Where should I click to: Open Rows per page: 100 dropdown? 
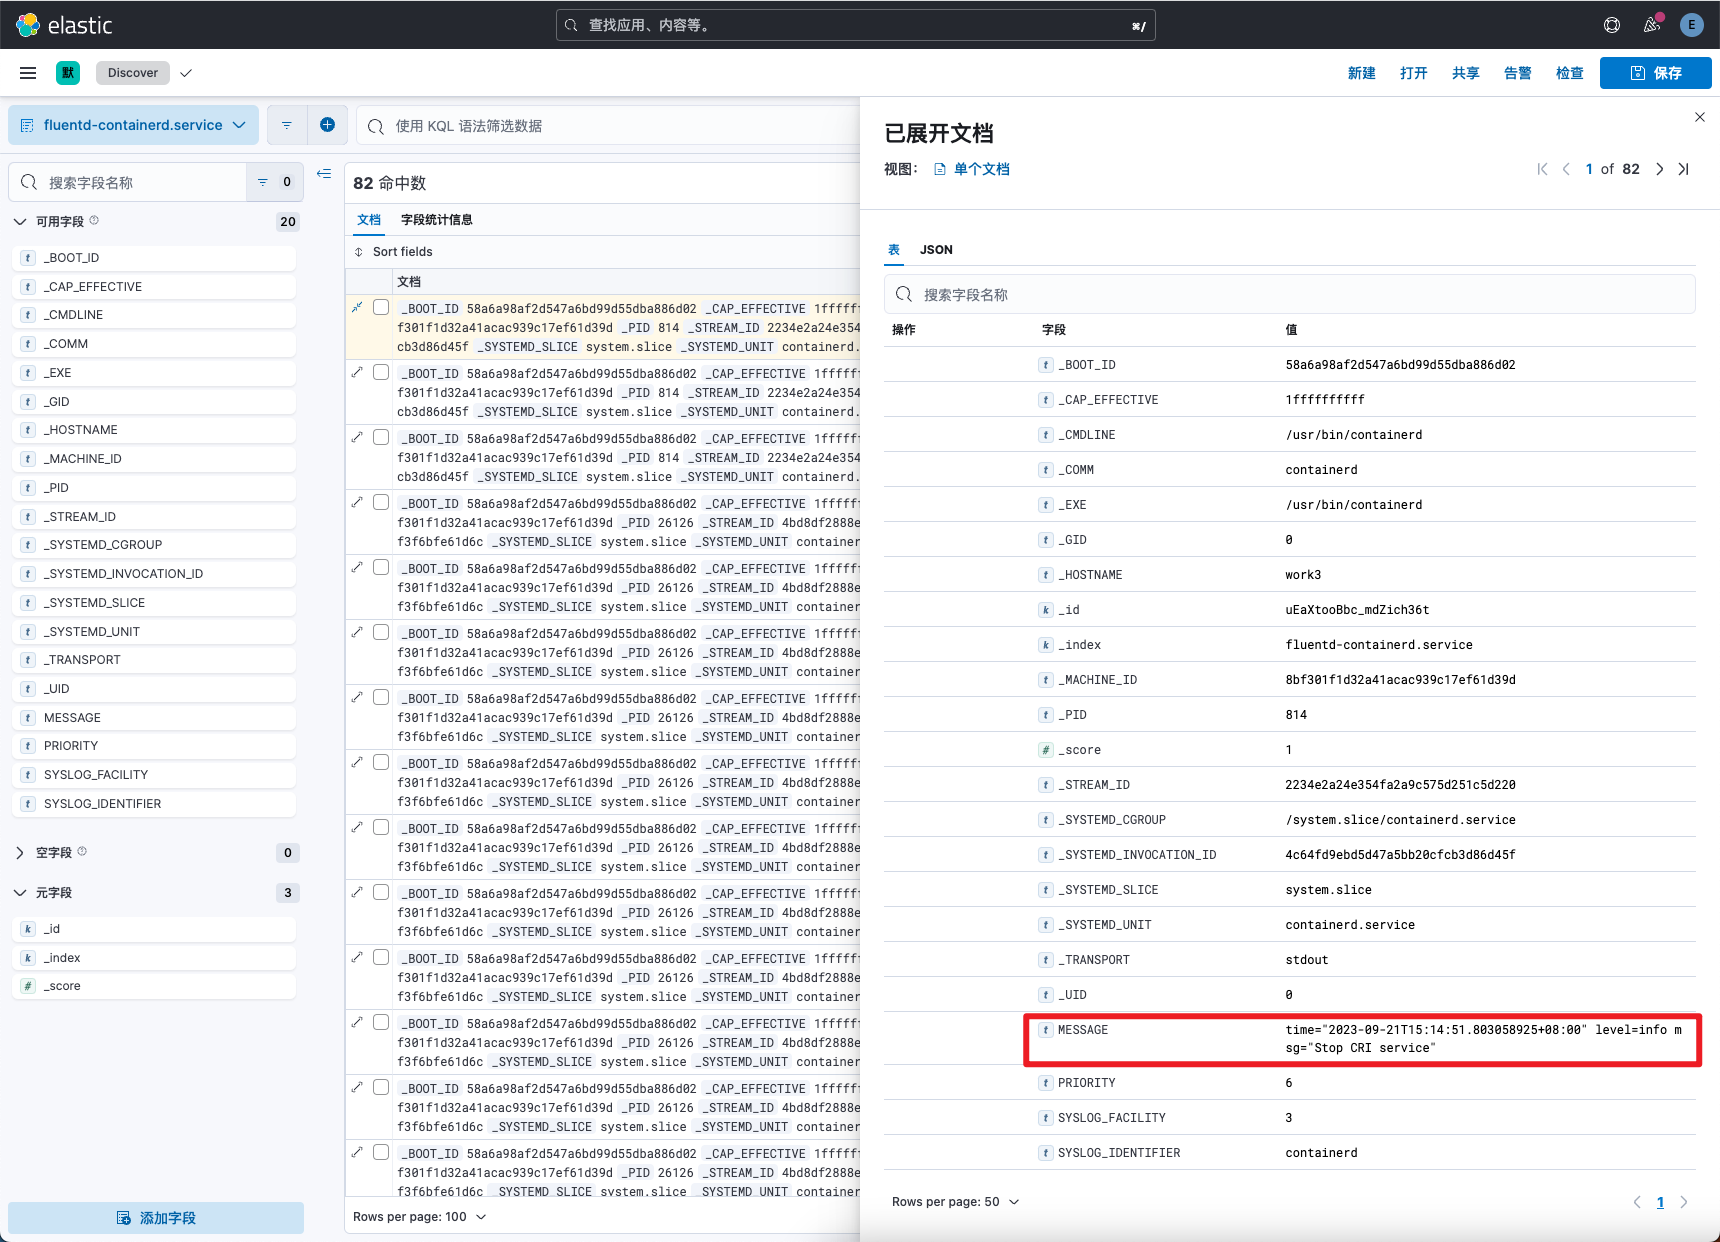tap(419, 1217)
